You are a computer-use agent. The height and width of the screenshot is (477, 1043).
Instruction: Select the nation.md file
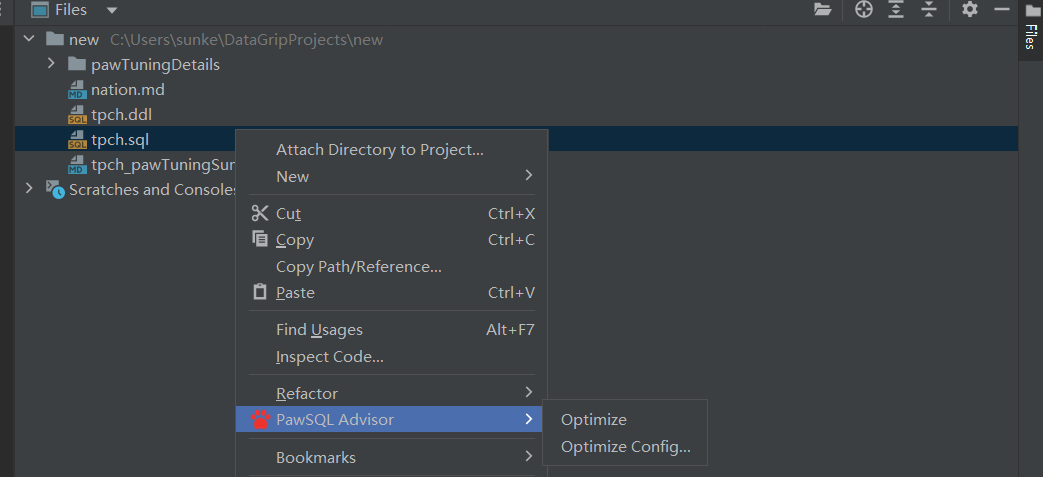pos(127,90)
